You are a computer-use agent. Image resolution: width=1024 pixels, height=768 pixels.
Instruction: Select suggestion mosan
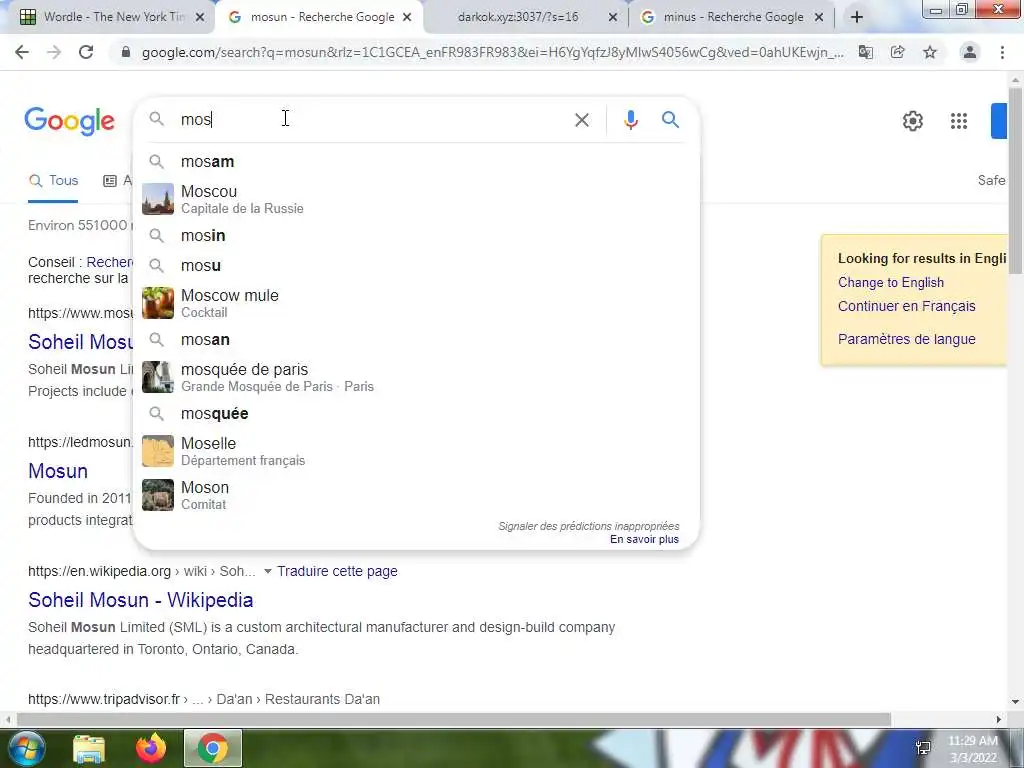tap(416, 340)
